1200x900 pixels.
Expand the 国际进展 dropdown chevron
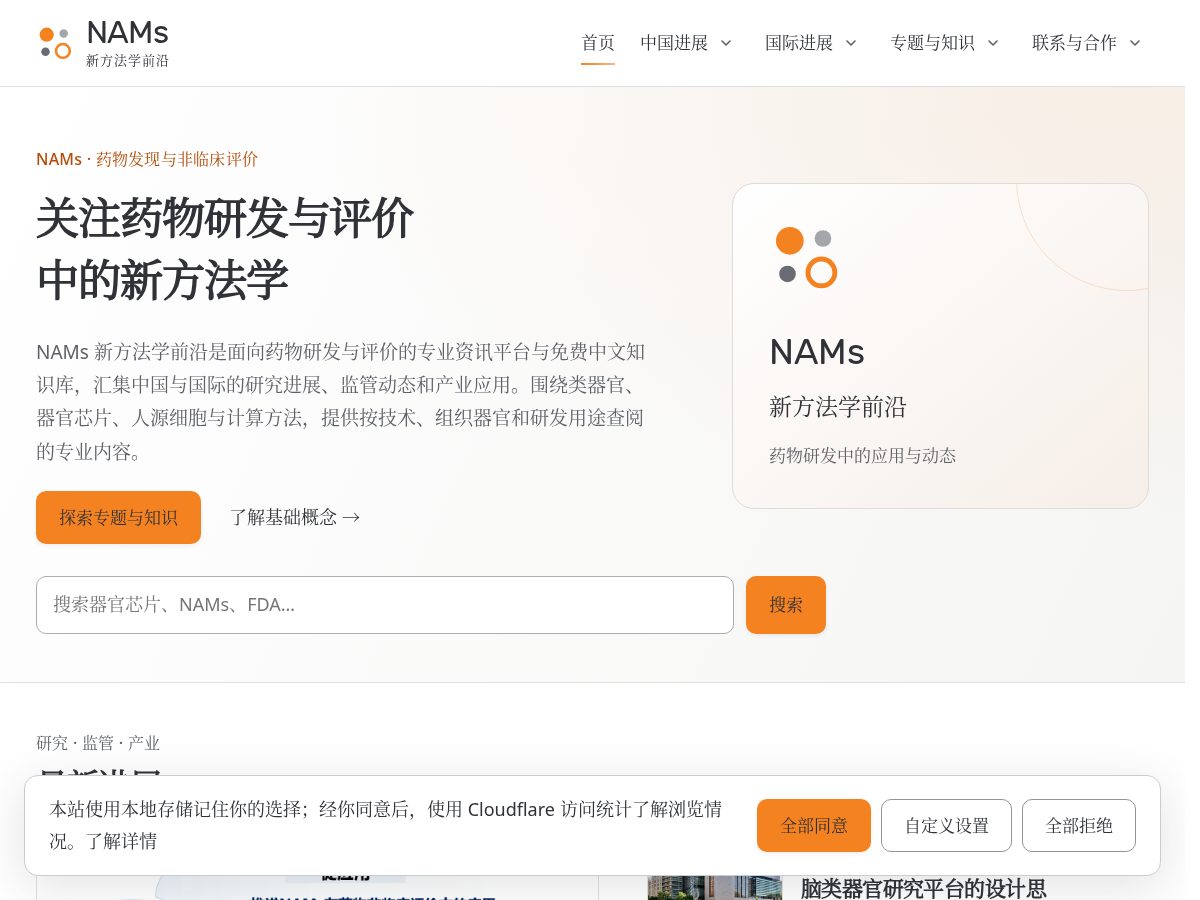851,43
